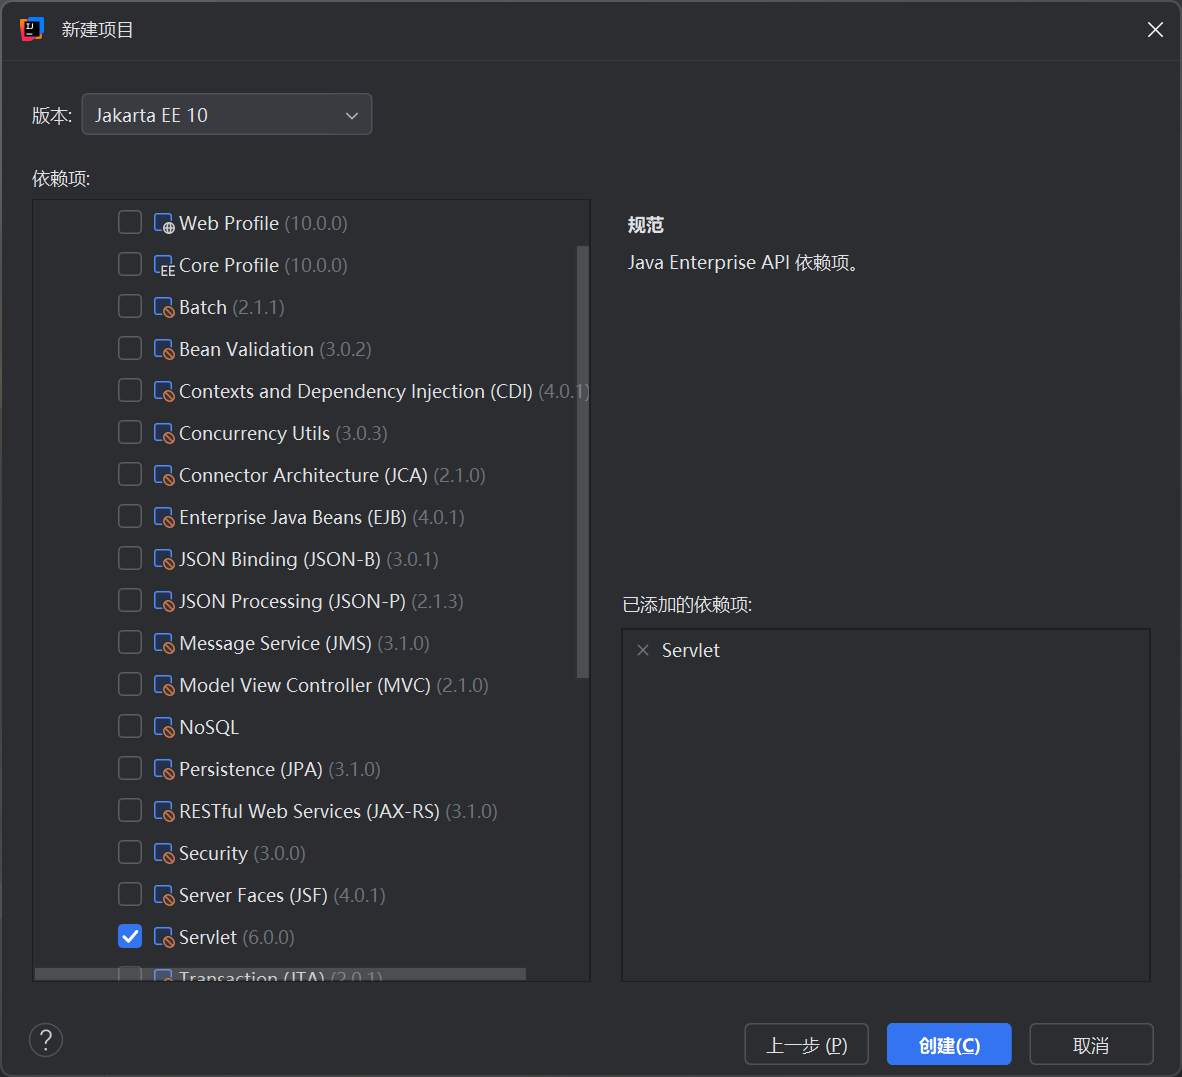The width and height of the screenshot is (1182, 1077).
Task: Select the NoSQL label text
Action: pos(209,728)
